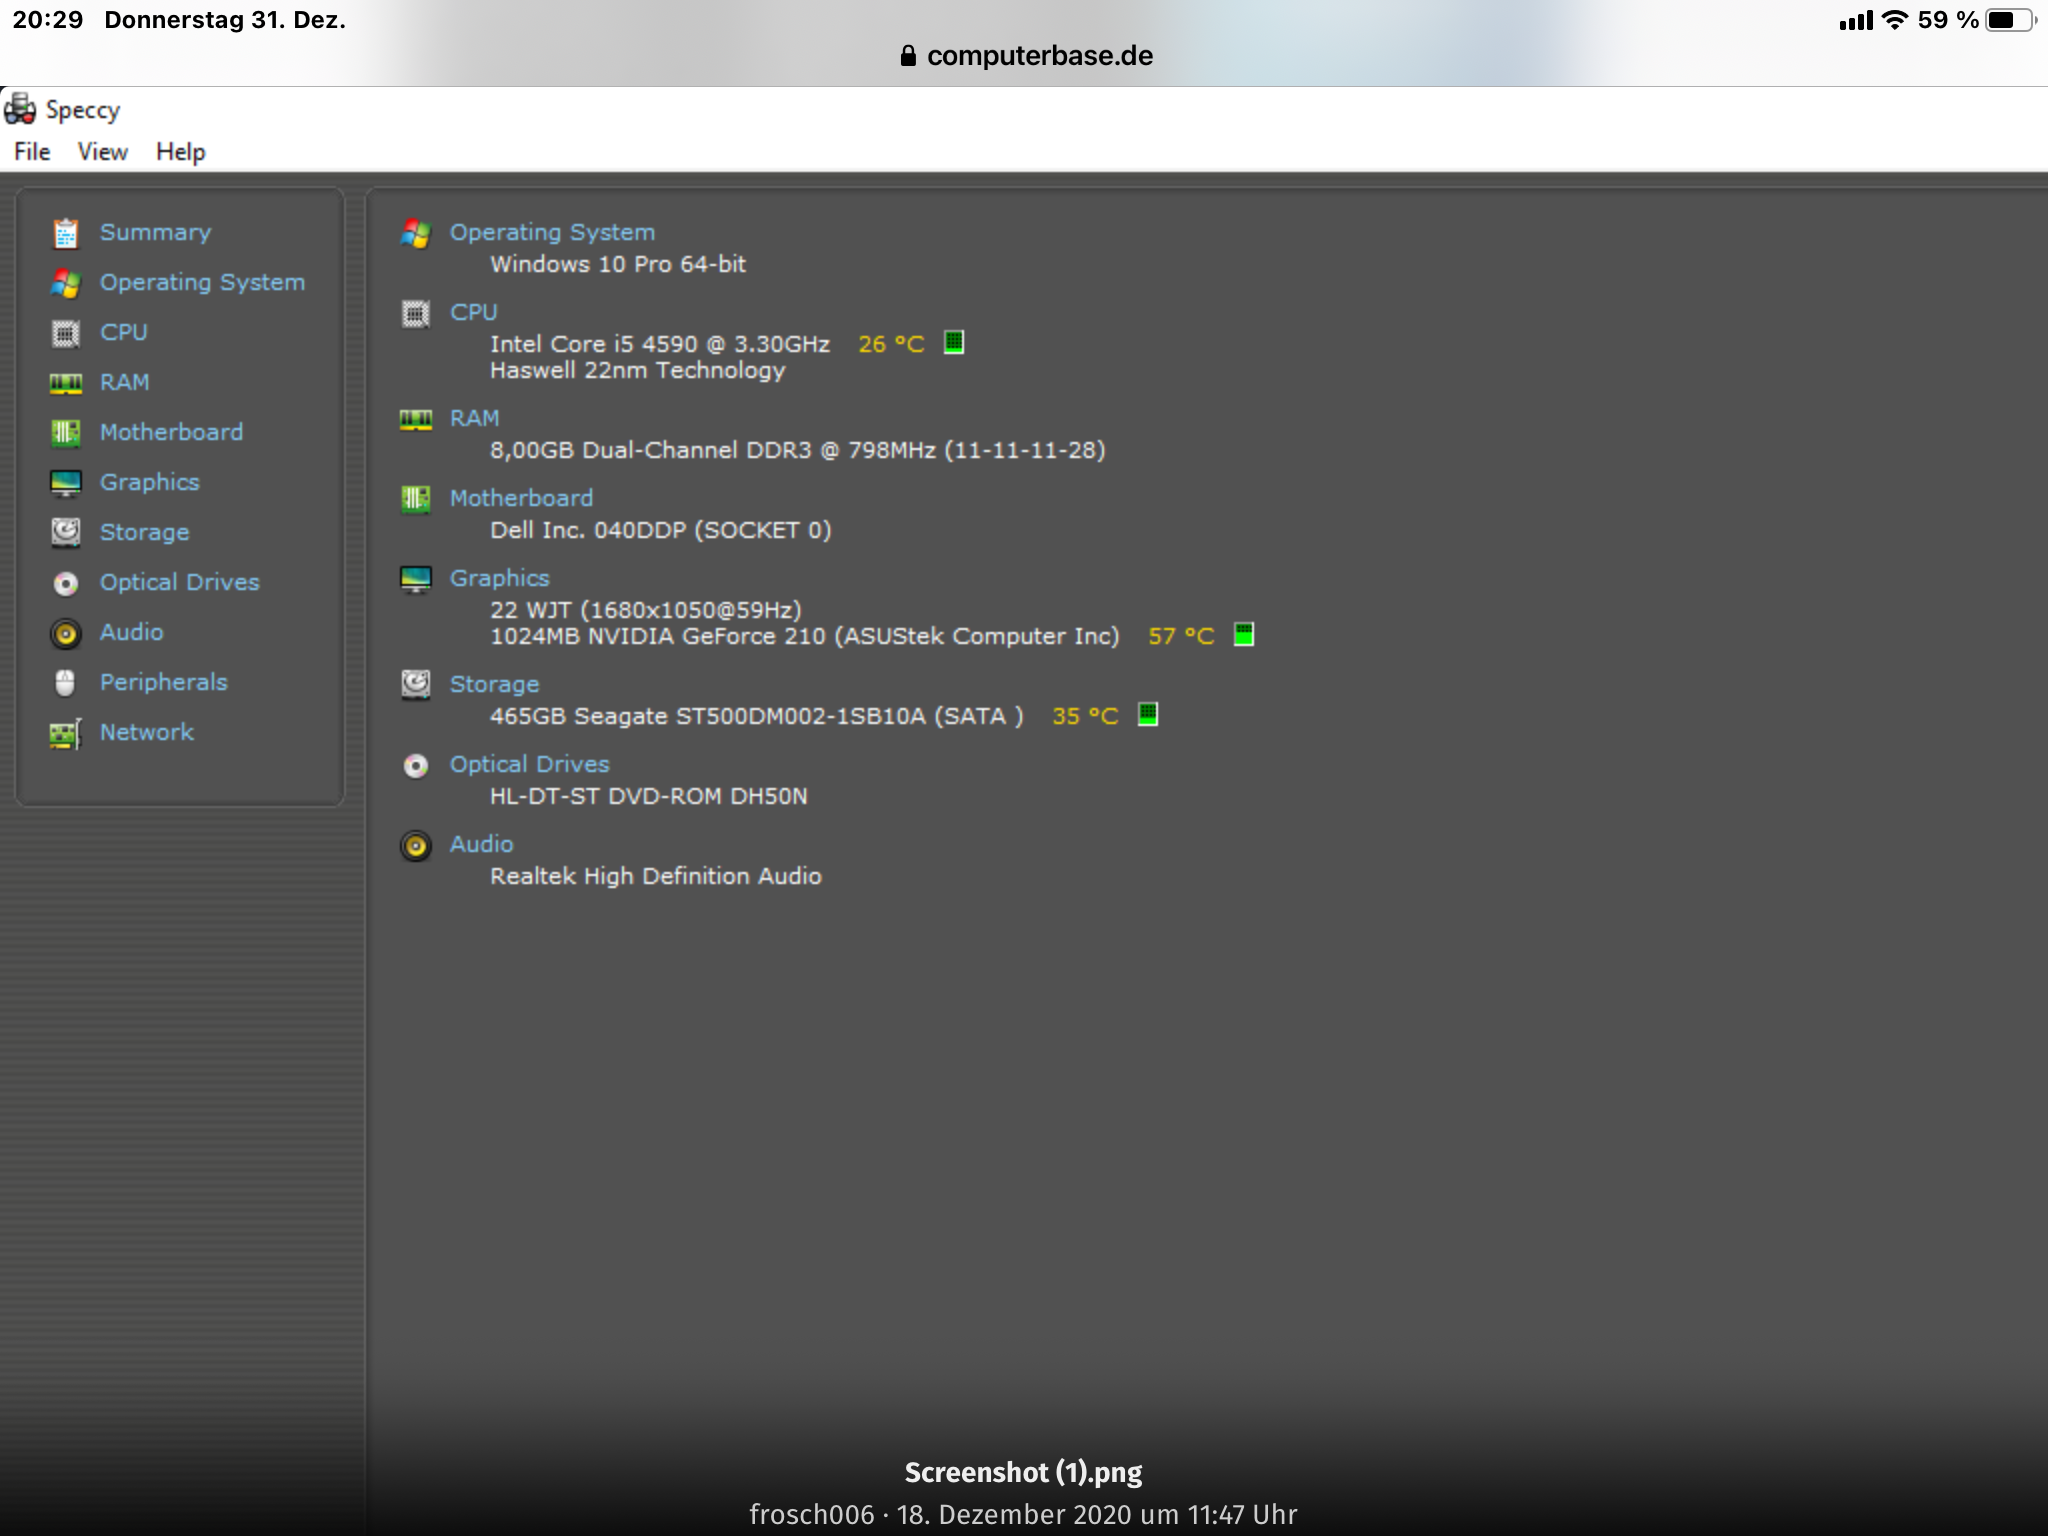This screenshot has height=1536, width=2048.
Task: Open the View menu
Action: click(x=103, y=152)
